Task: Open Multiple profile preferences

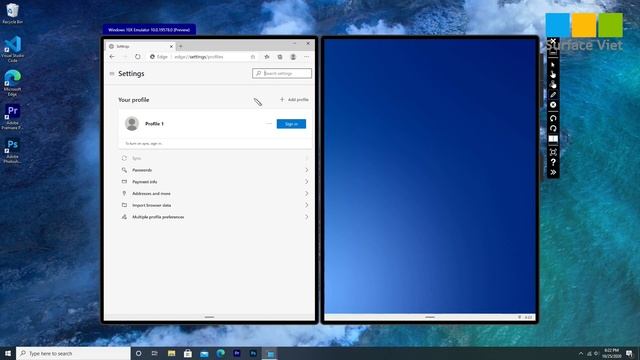Action: pyautogui.click(x=215, y=217)
